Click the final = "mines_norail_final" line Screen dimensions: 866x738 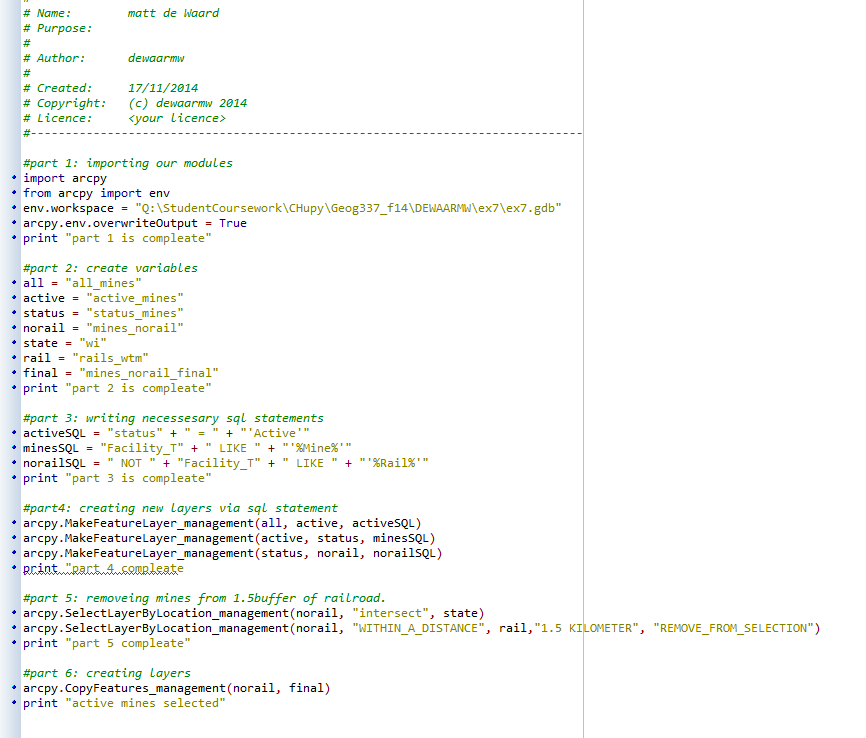(121, 373)
